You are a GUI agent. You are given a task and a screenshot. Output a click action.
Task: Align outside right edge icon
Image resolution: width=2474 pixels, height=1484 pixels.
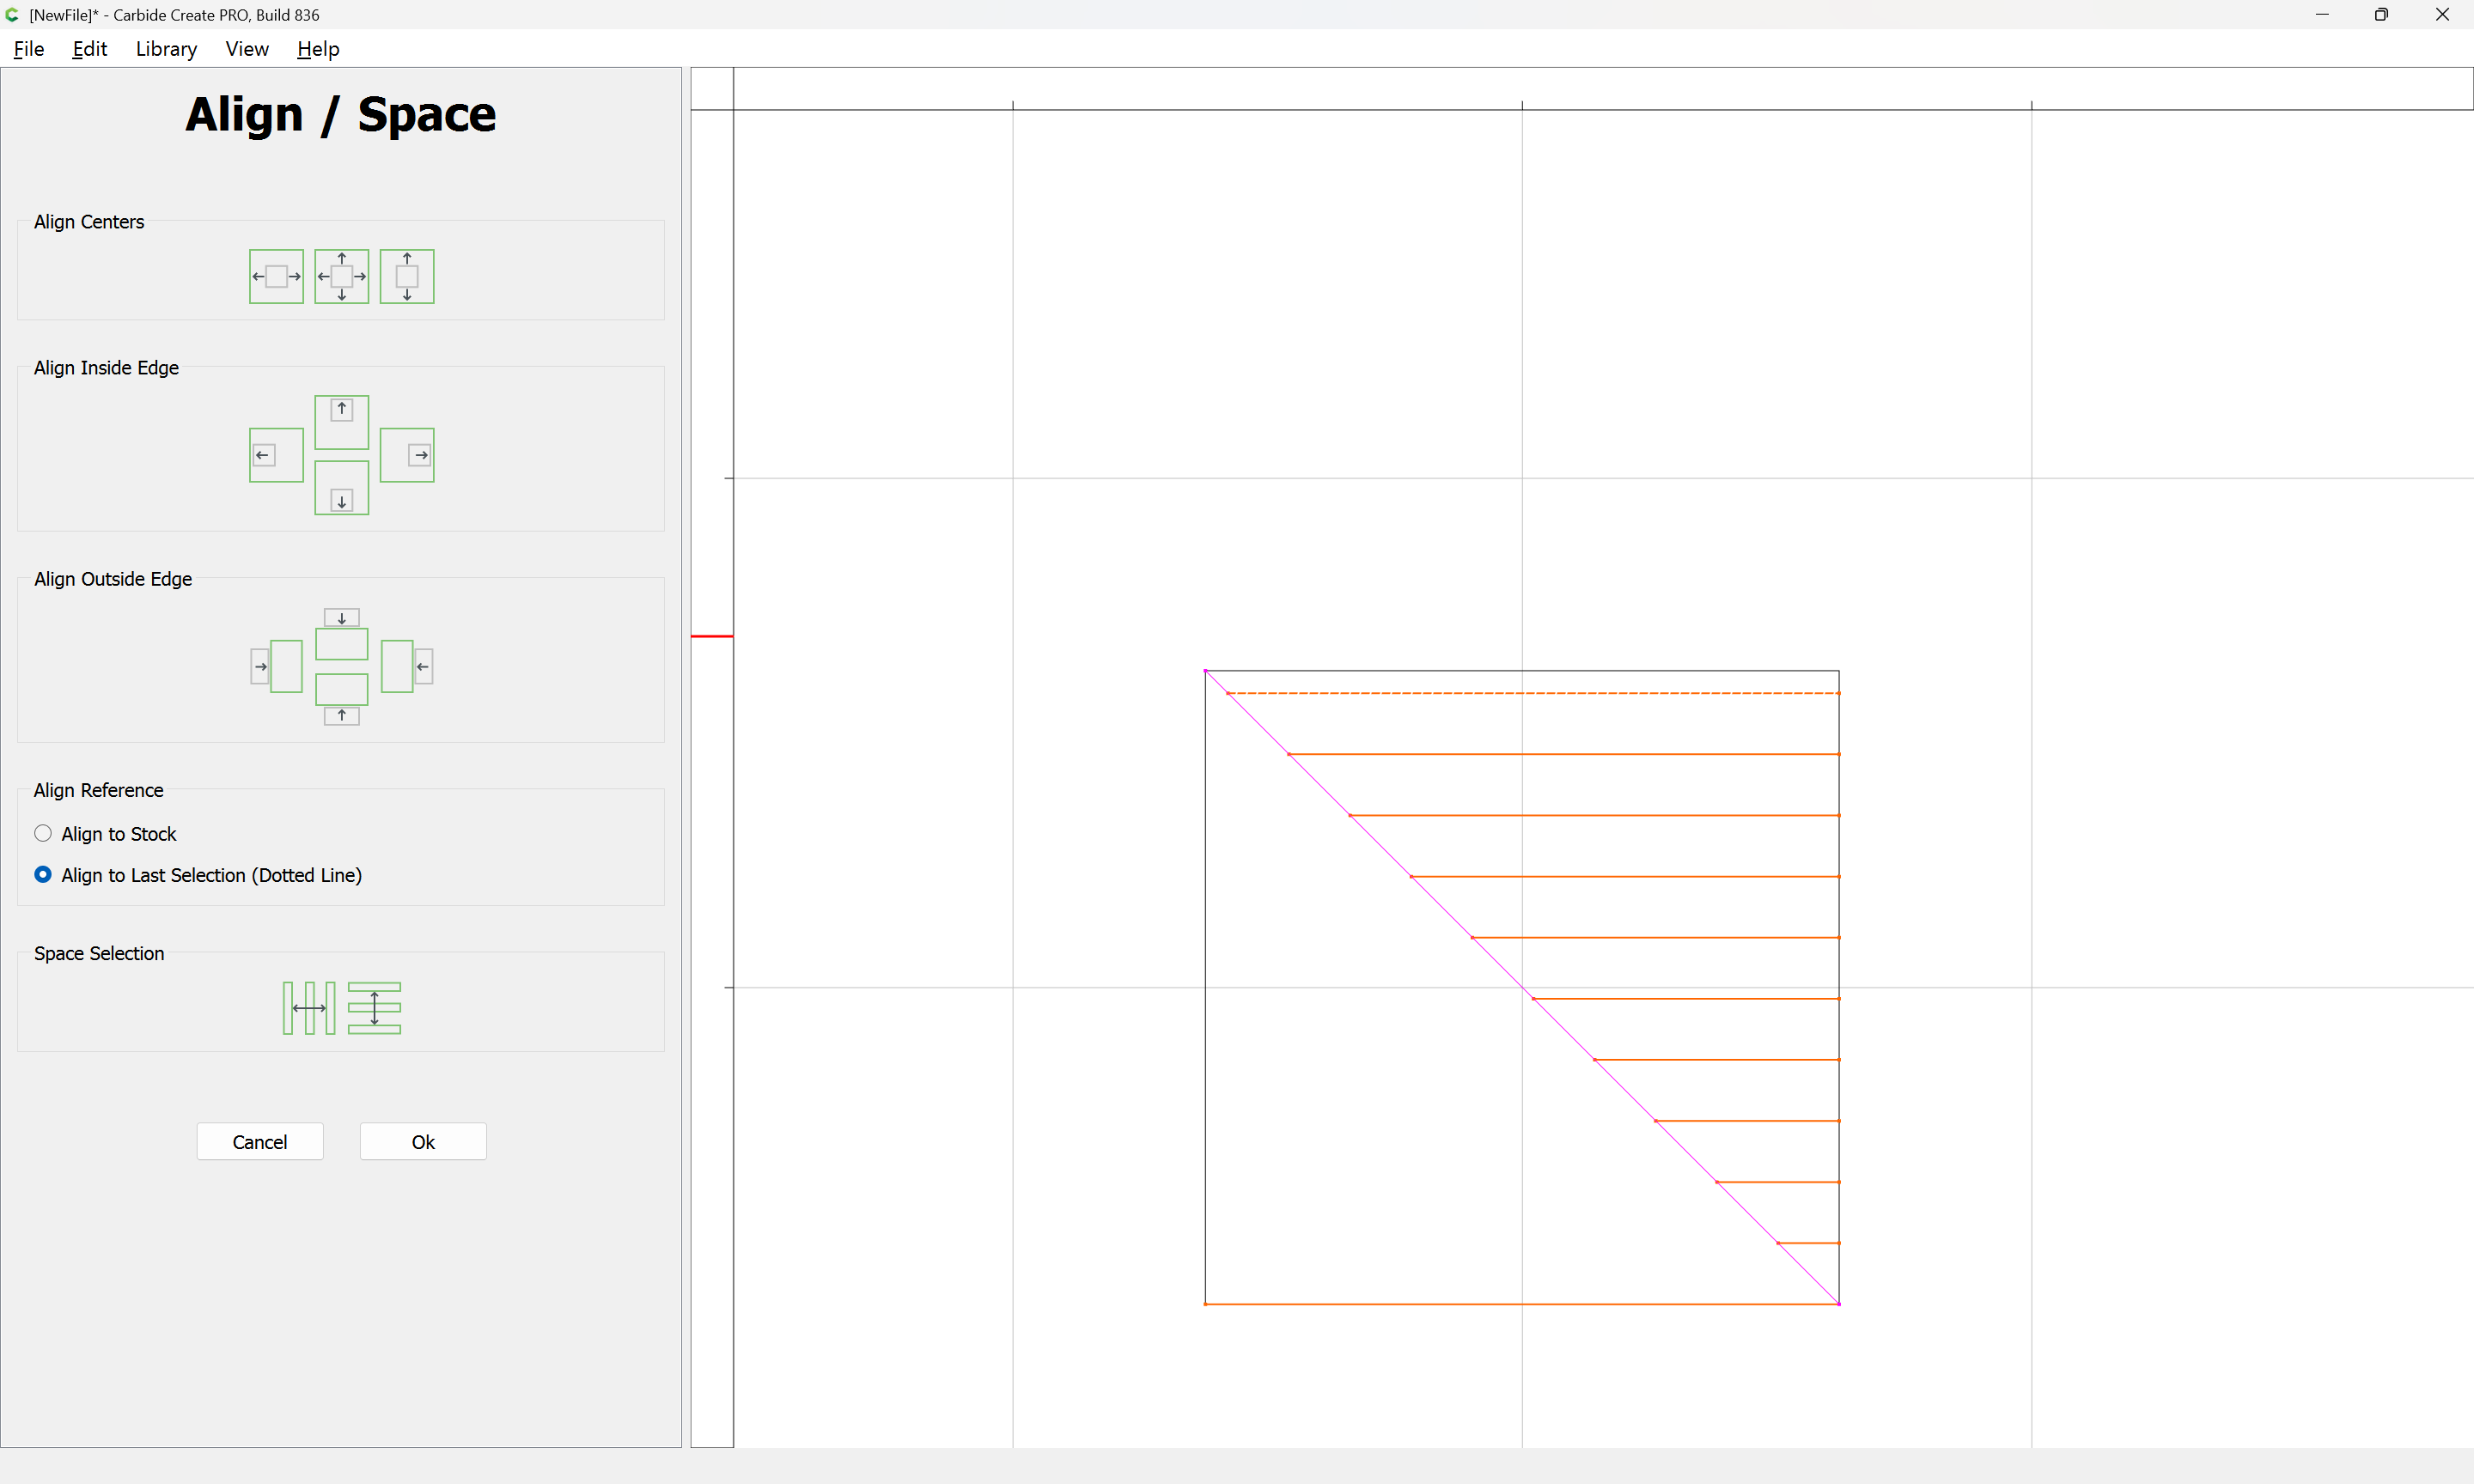[x=407, y=666]
